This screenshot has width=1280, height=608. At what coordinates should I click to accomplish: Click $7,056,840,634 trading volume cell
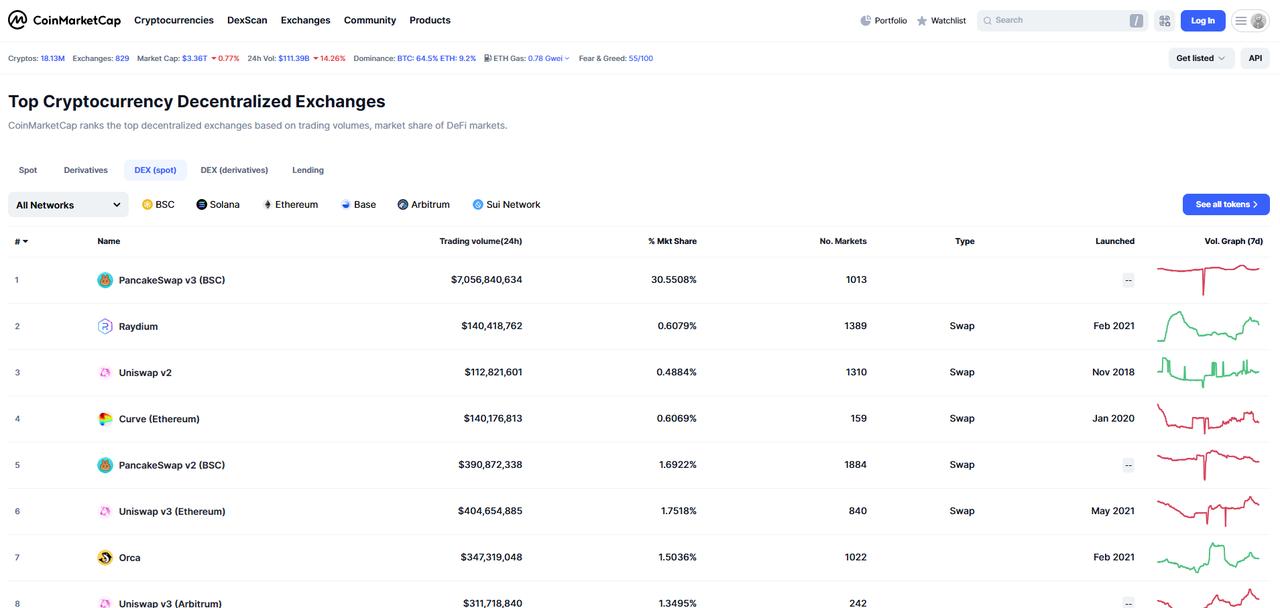pyautogui.click(x=486, y=280)
